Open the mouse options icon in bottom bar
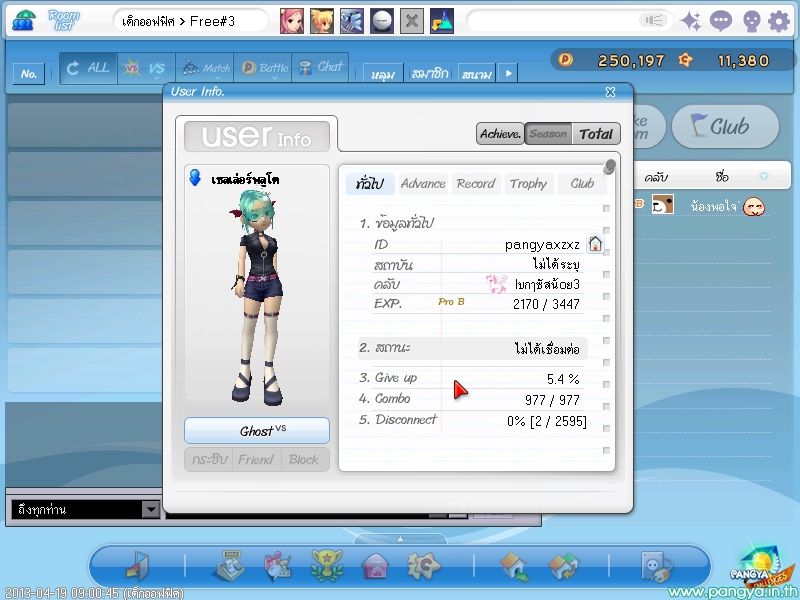The width and height of the screenshot is (800, 600). click(x=657, y=566)
